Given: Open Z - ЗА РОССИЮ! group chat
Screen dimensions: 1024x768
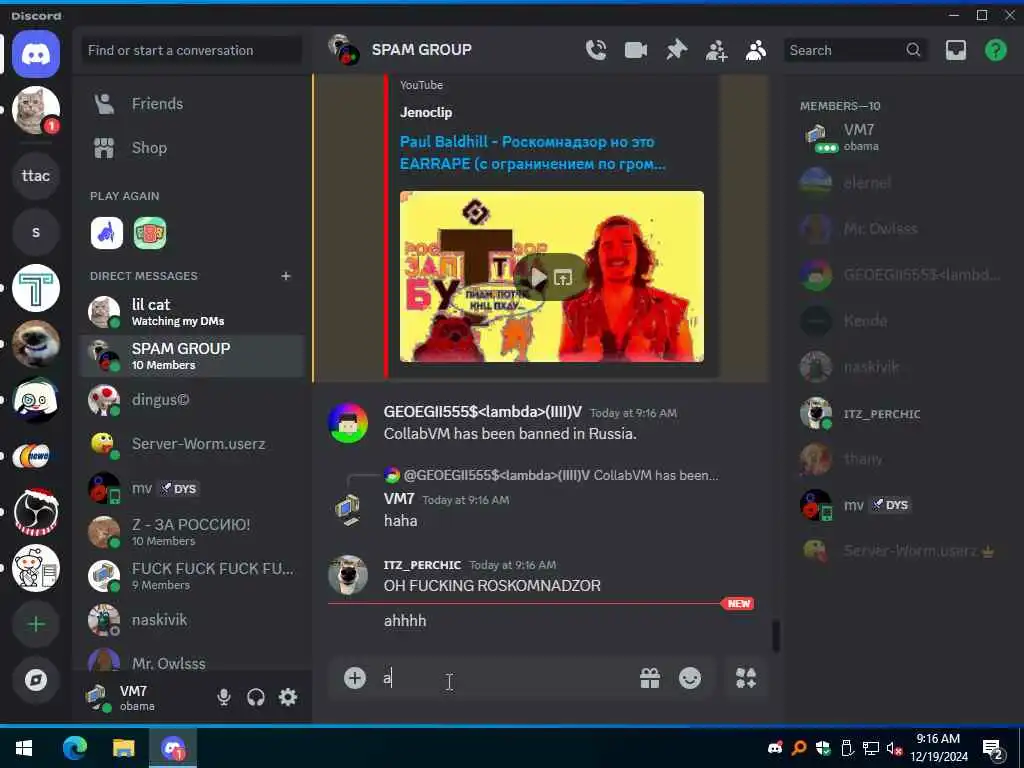Looking at the screenshot, I should [191, 532].
